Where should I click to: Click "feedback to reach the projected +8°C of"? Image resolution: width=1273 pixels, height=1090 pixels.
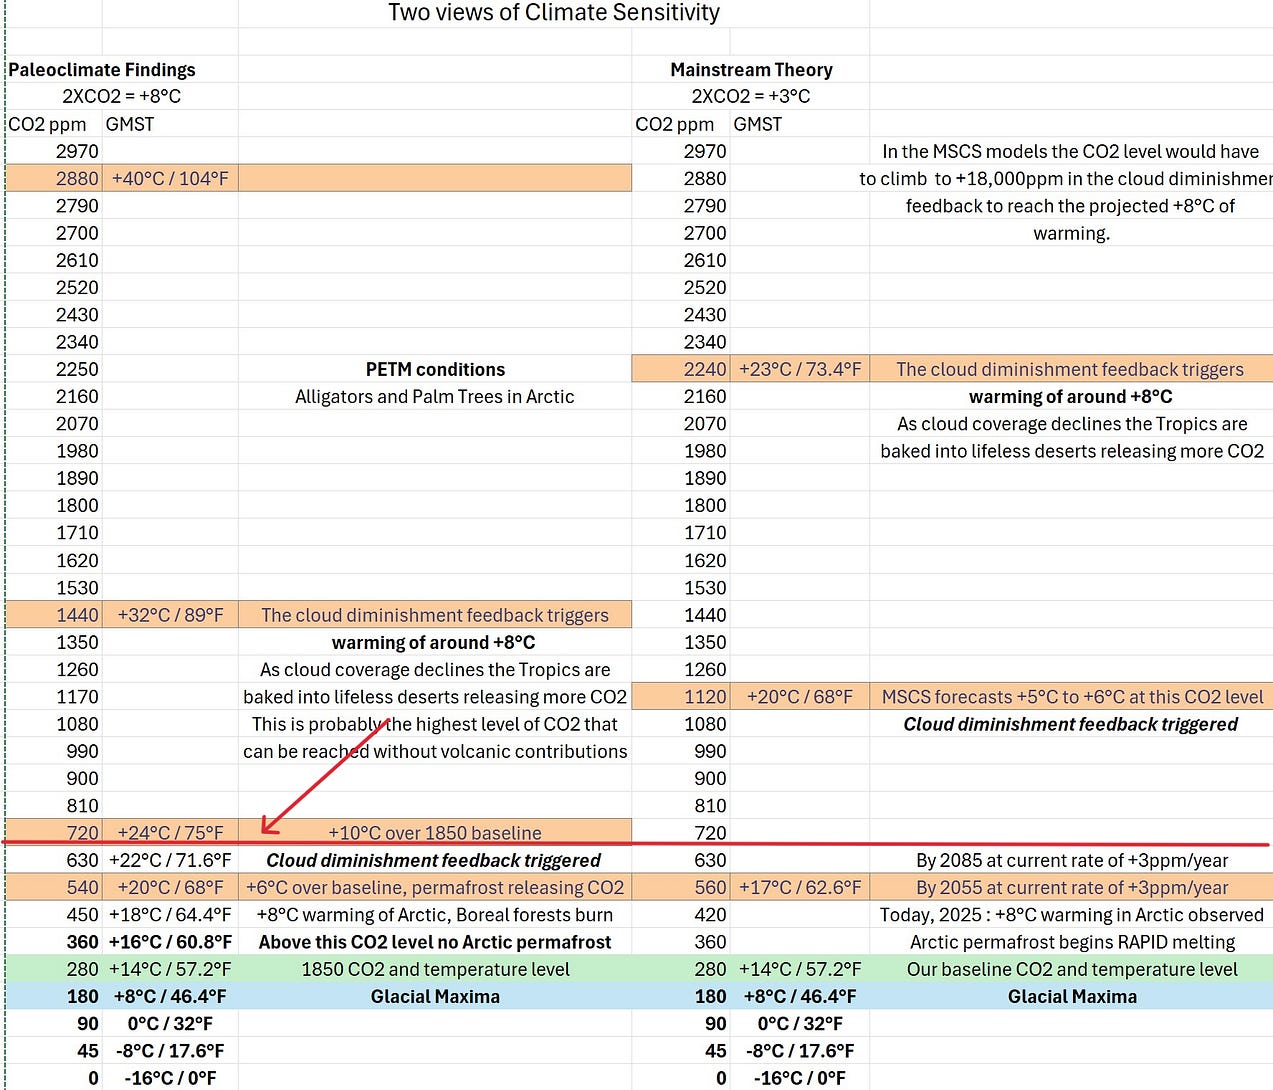(1070, 206)
